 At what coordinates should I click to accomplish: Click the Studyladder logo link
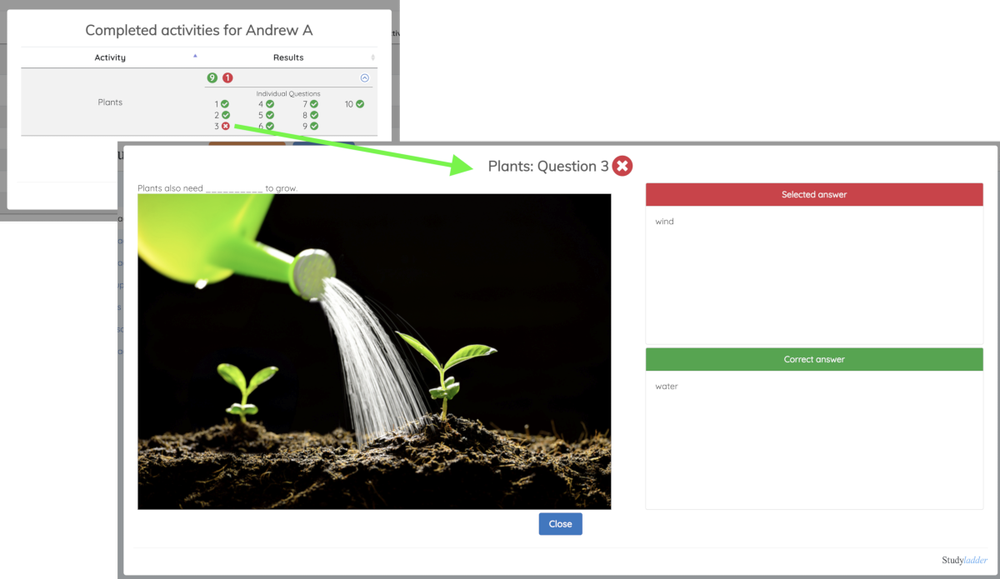click(964, 560)
